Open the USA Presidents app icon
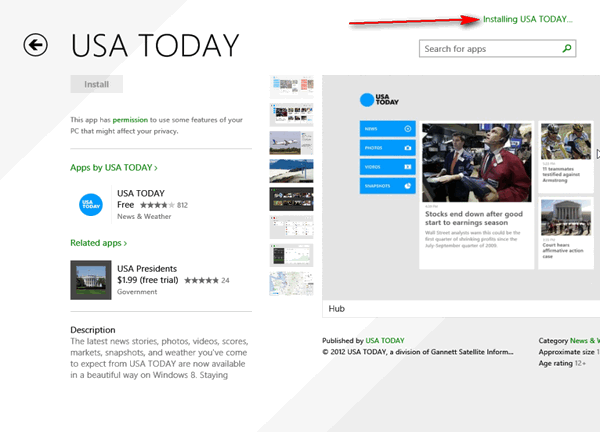Viewport: 600px width, 432px height. coord(91,280)
